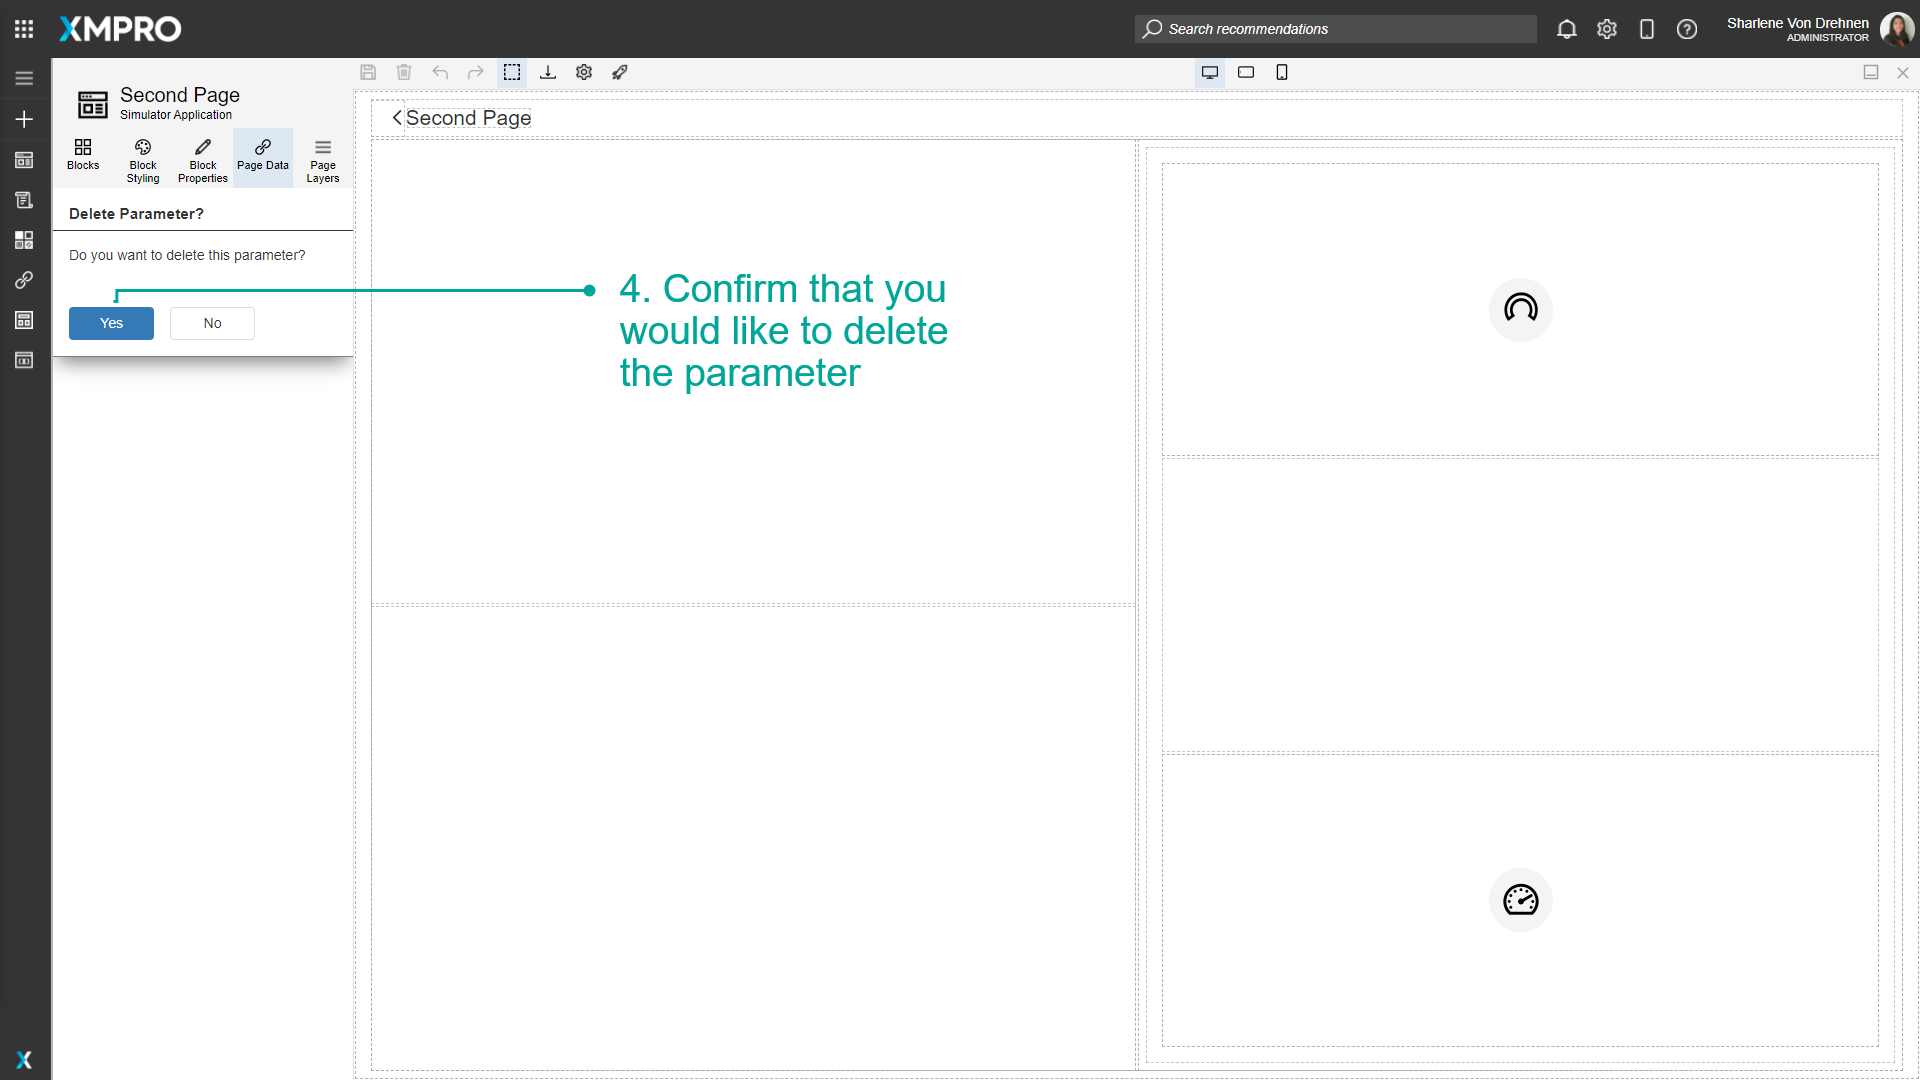Open the help question mark menu
The height and width of the screenshot is (1080, 1920).
tap(1687, 29)
